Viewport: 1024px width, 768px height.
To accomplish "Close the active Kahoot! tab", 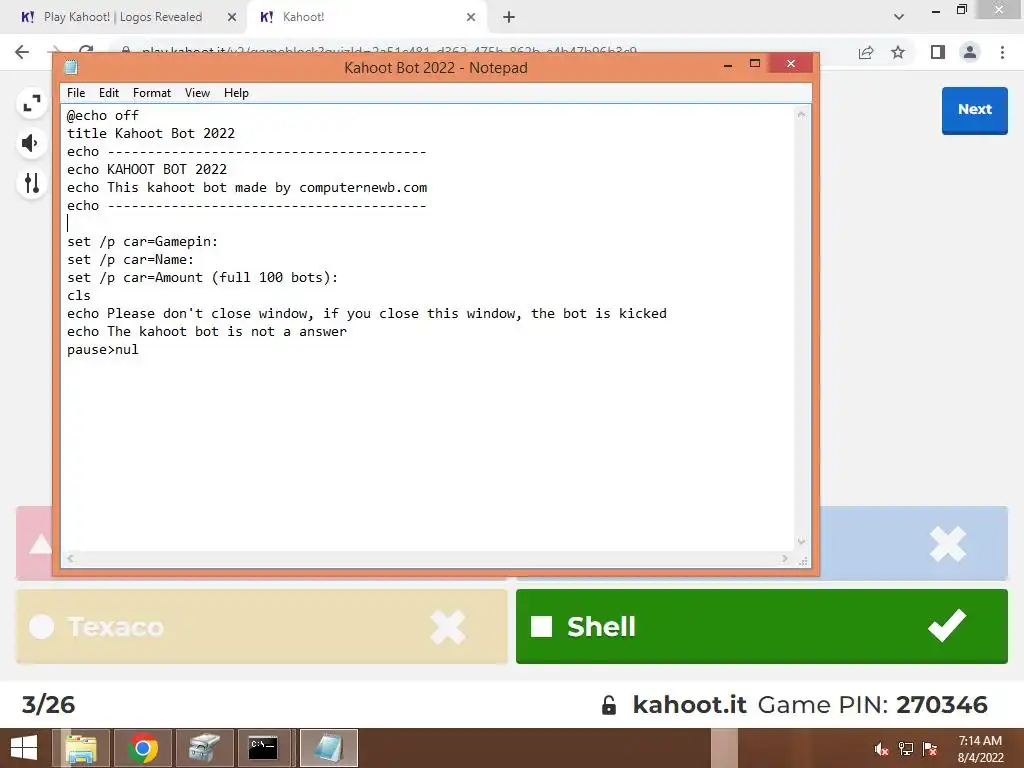I will pyautogui.click(x=471, y=17).
